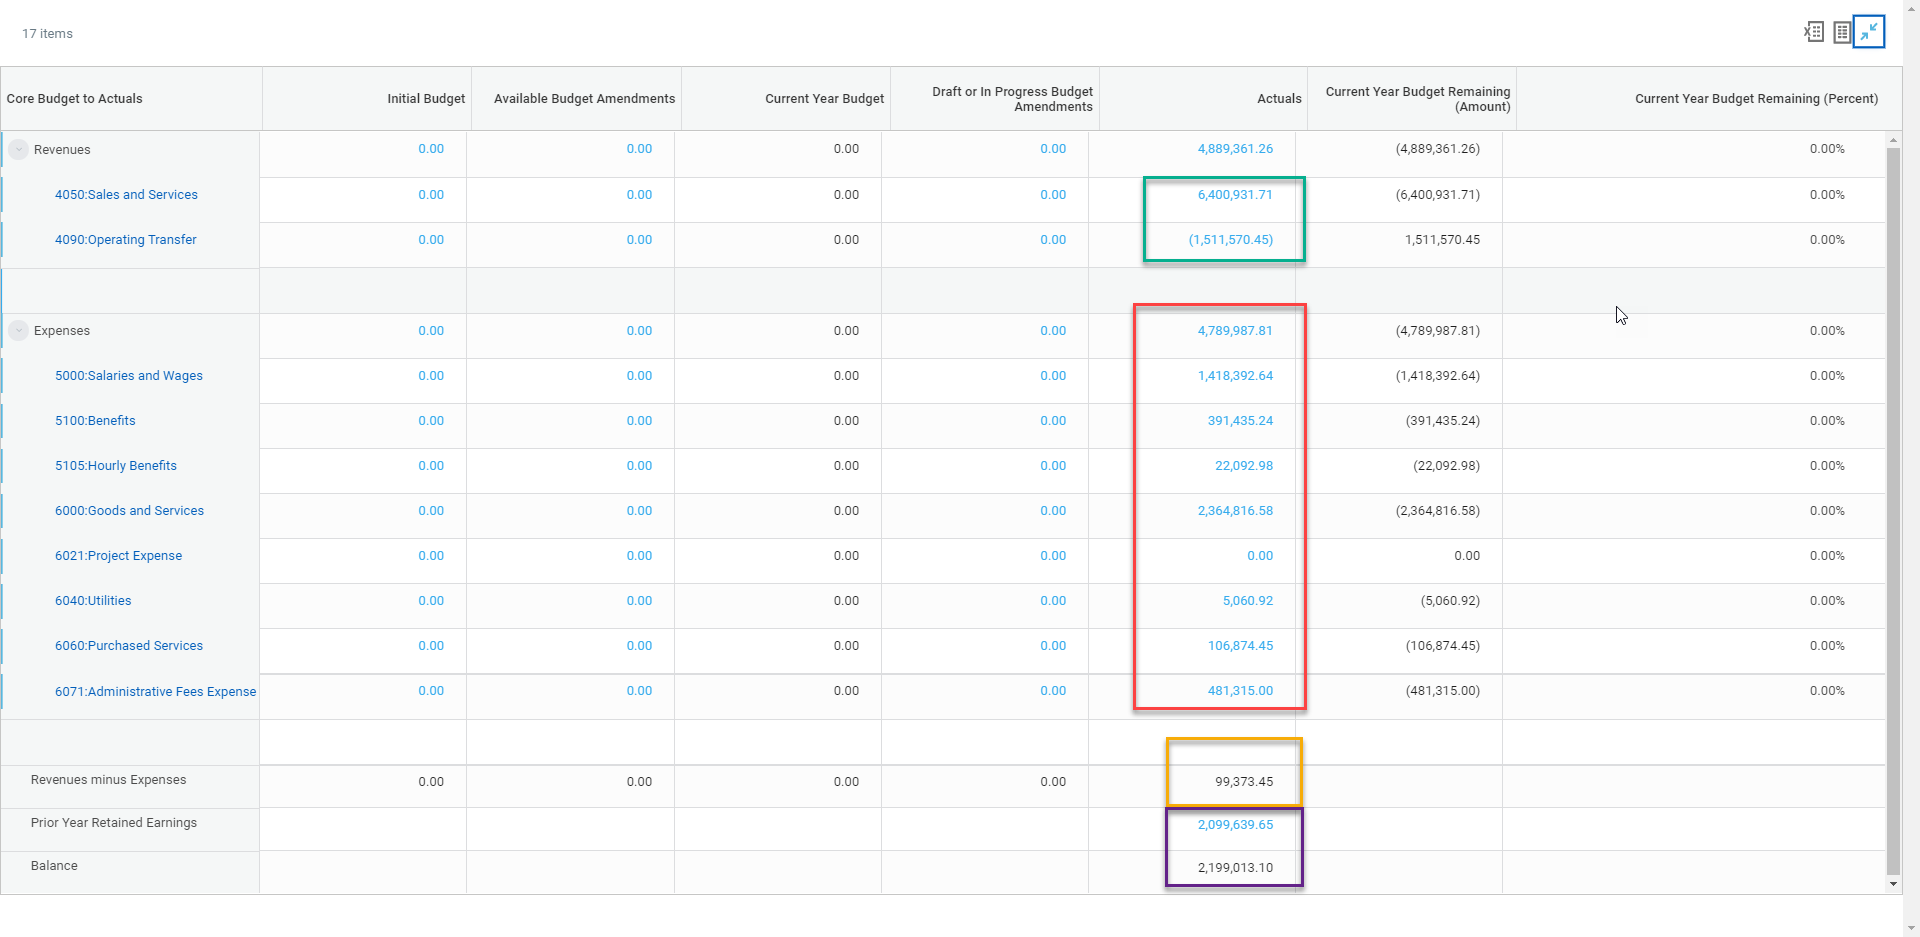Click the grid view table icon
Viewport: 1920px width, 937px height.
(1841, 32)
